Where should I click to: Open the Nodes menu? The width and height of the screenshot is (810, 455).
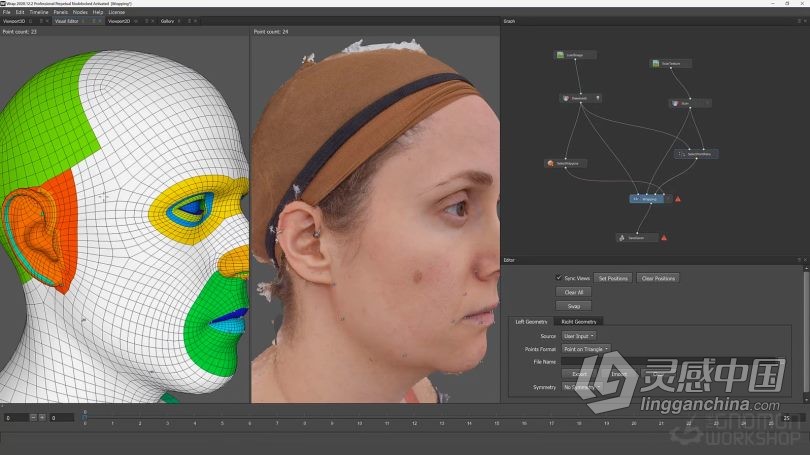tap(80, 12)
